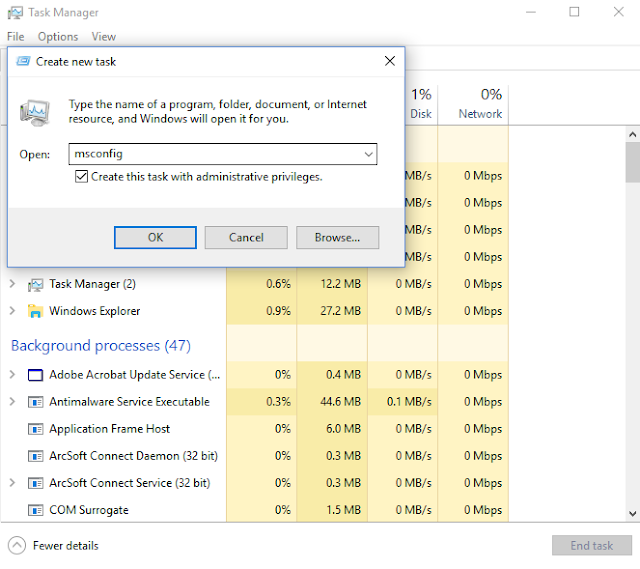Image resolution: width=640 pixels, height=569 pixels.
Task: Click the 27.2 MB memory value
Action: [340, 311]
